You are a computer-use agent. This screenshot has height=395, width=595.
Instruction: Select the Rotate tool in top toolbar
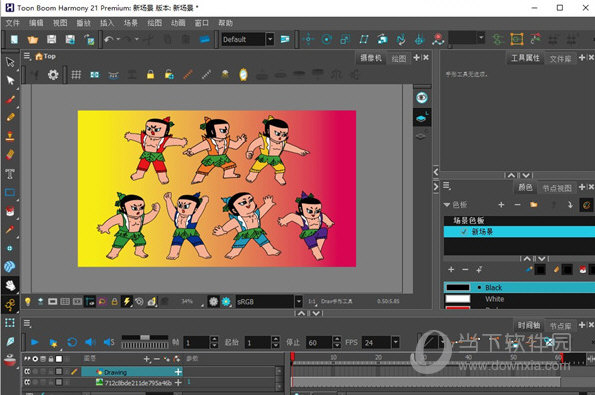click(327, 39)
